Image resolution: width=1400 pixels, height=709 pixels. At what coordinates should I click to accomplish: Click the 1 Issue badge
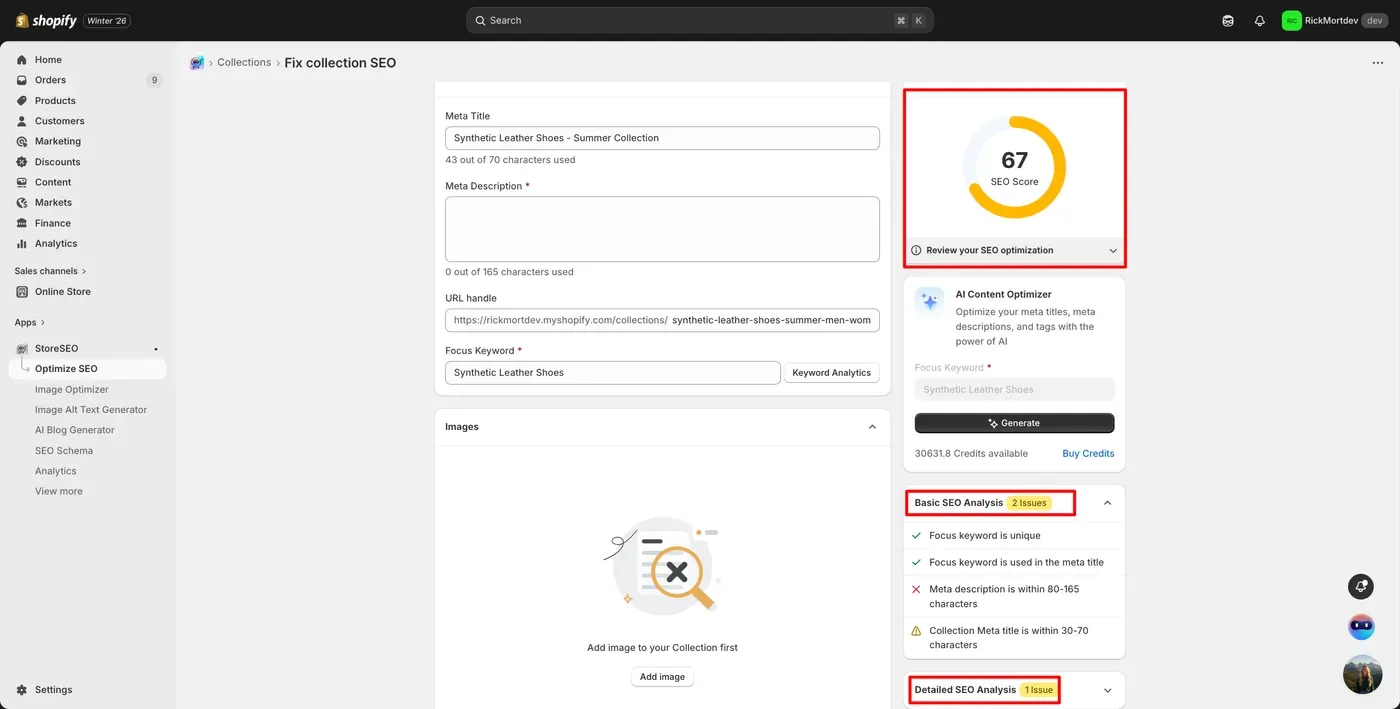[x=1038, y=690]
